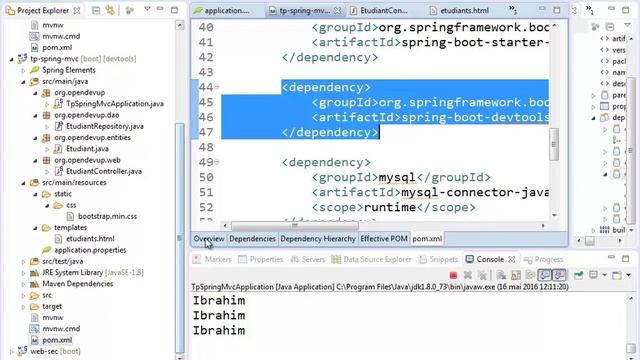Image resolution: width=640 pixels, height=360 pixels.
Task: Toggle Link with Editor in Project Explorer
Action: click(110, 10)
